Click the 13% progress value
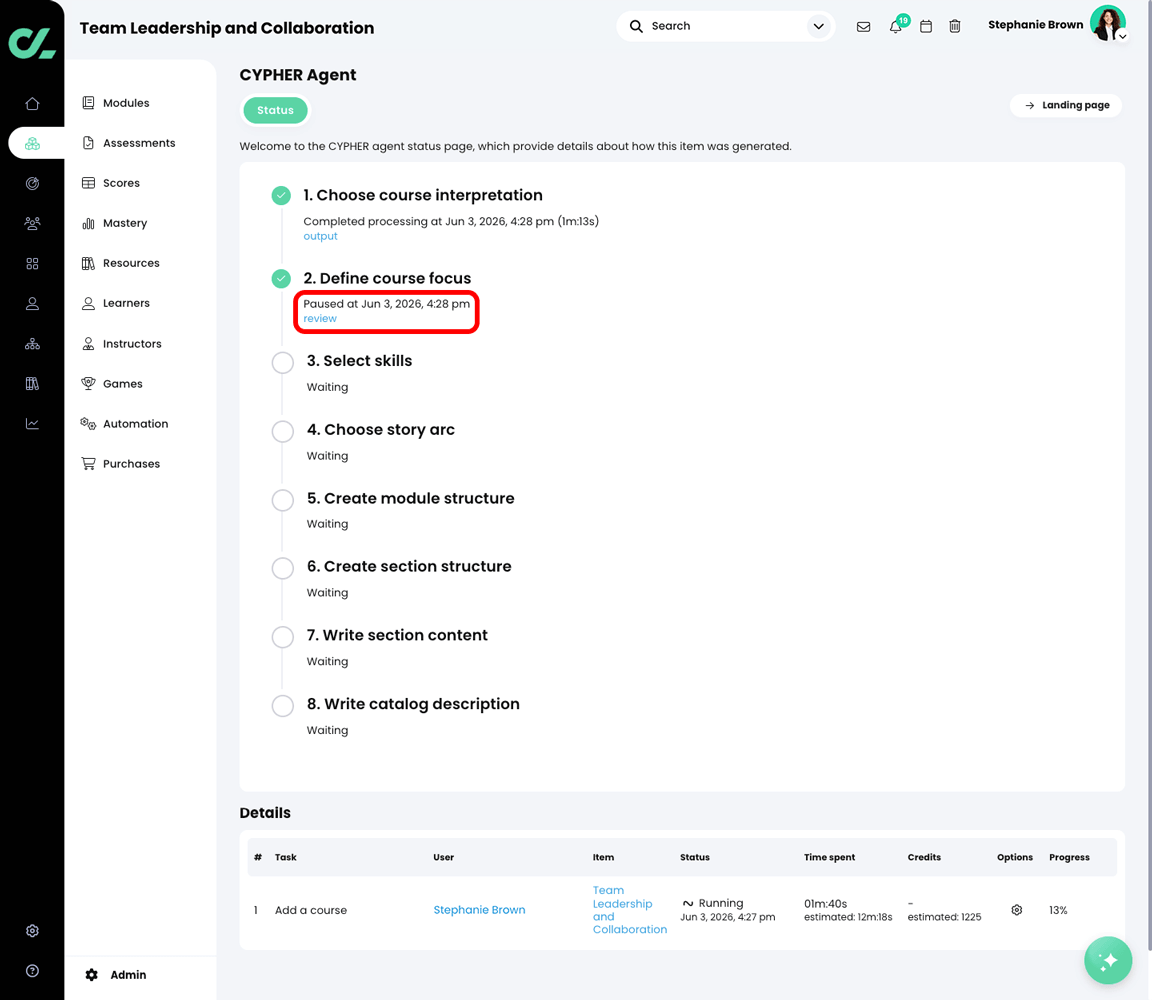Screen dimensions: 1152x1000 click(x=1058, y=910)
